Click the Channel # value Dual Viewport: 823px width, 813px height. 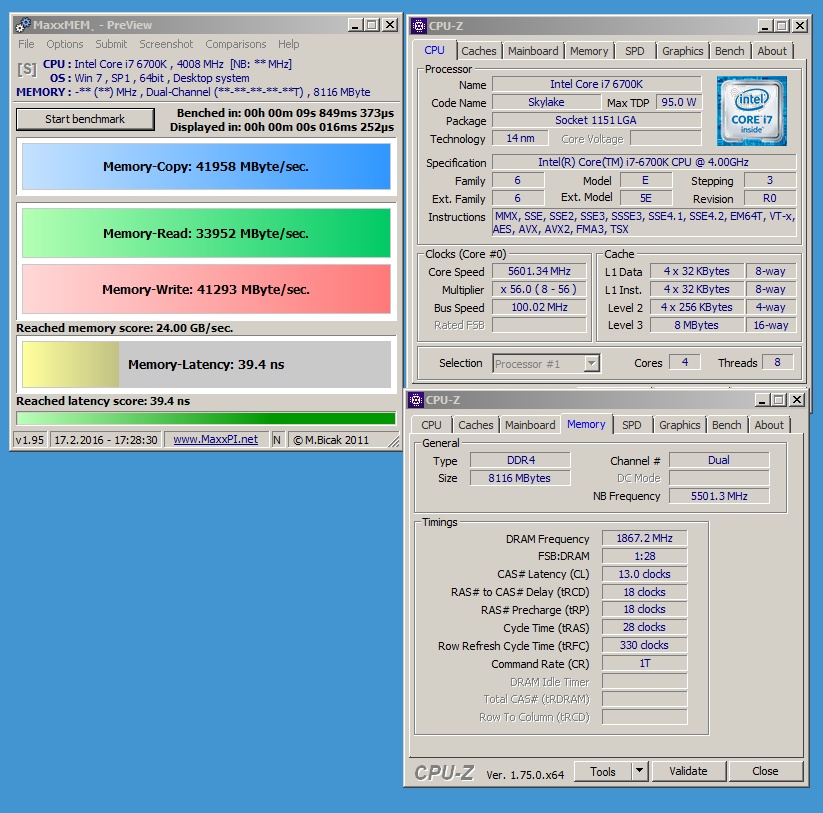[719, 460]
